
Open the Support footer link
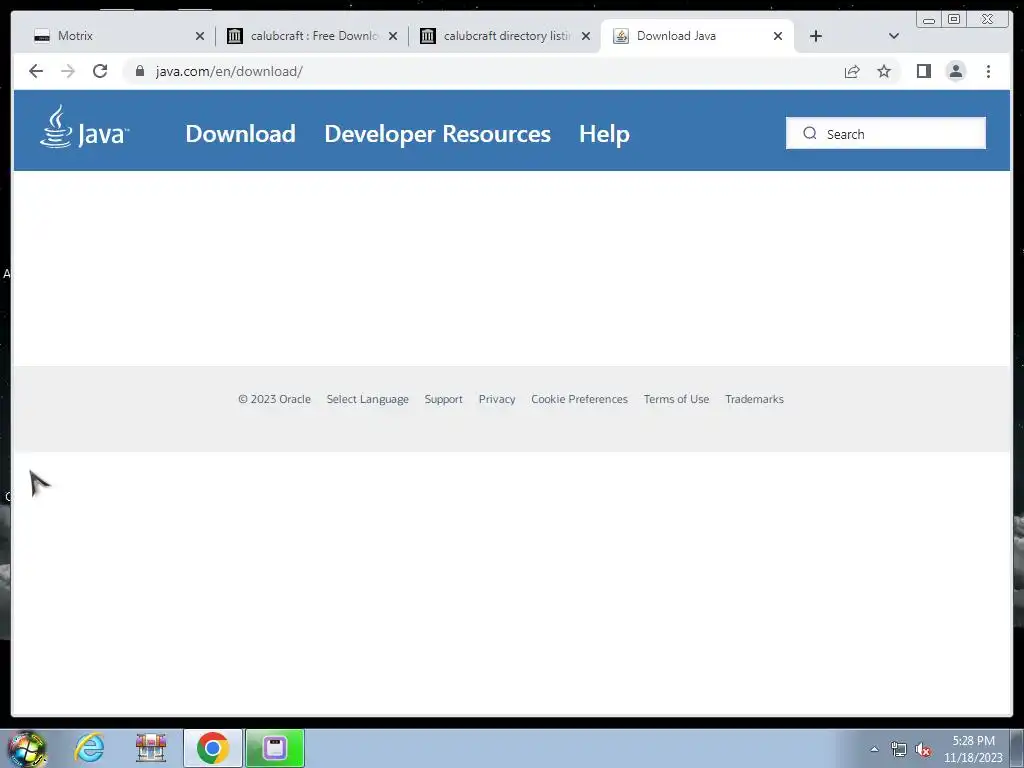point(443,399)
